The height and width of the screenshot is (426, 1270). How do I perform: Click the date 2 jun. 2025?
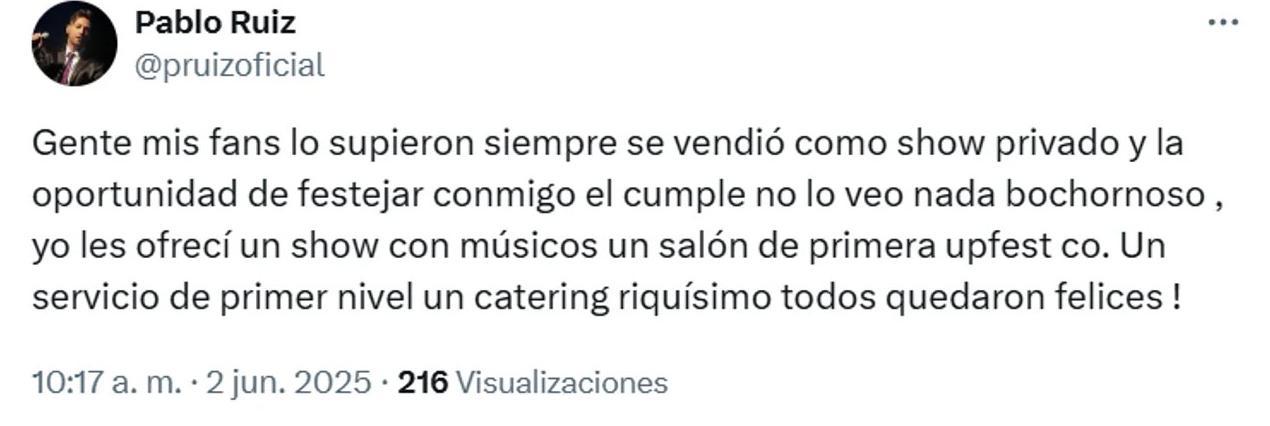click(x=288, y=382)
